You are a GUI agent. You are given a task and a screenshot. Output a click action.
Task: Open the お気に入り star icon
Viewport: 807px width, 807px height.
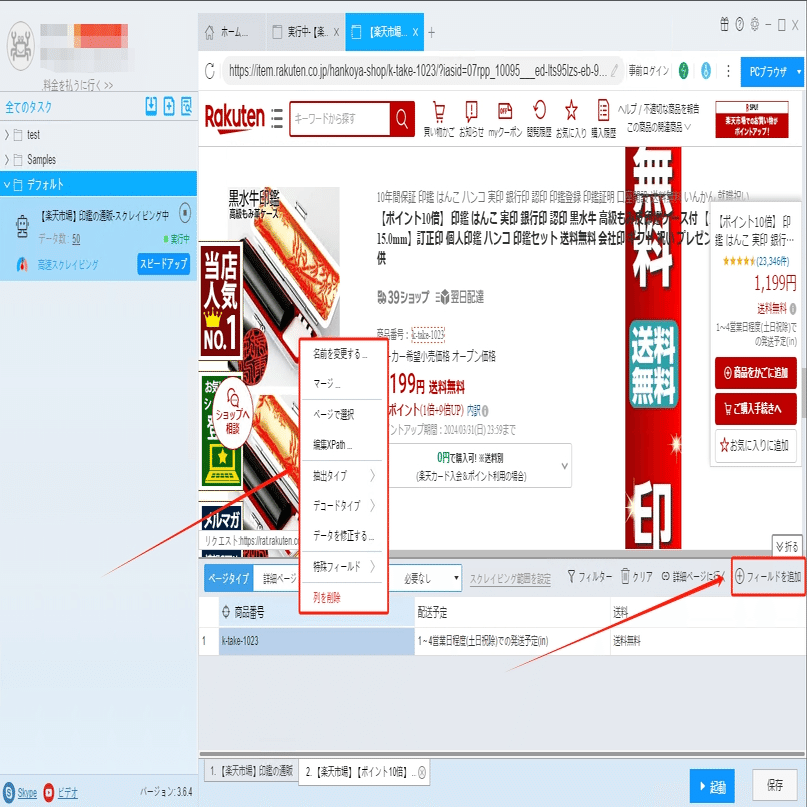571,110
